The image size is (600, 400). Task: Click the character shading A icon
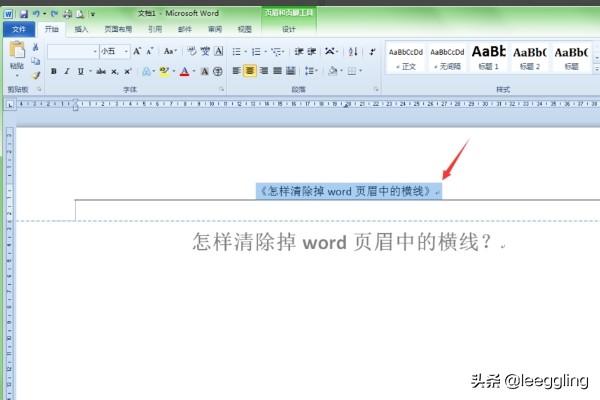(205, 71)
